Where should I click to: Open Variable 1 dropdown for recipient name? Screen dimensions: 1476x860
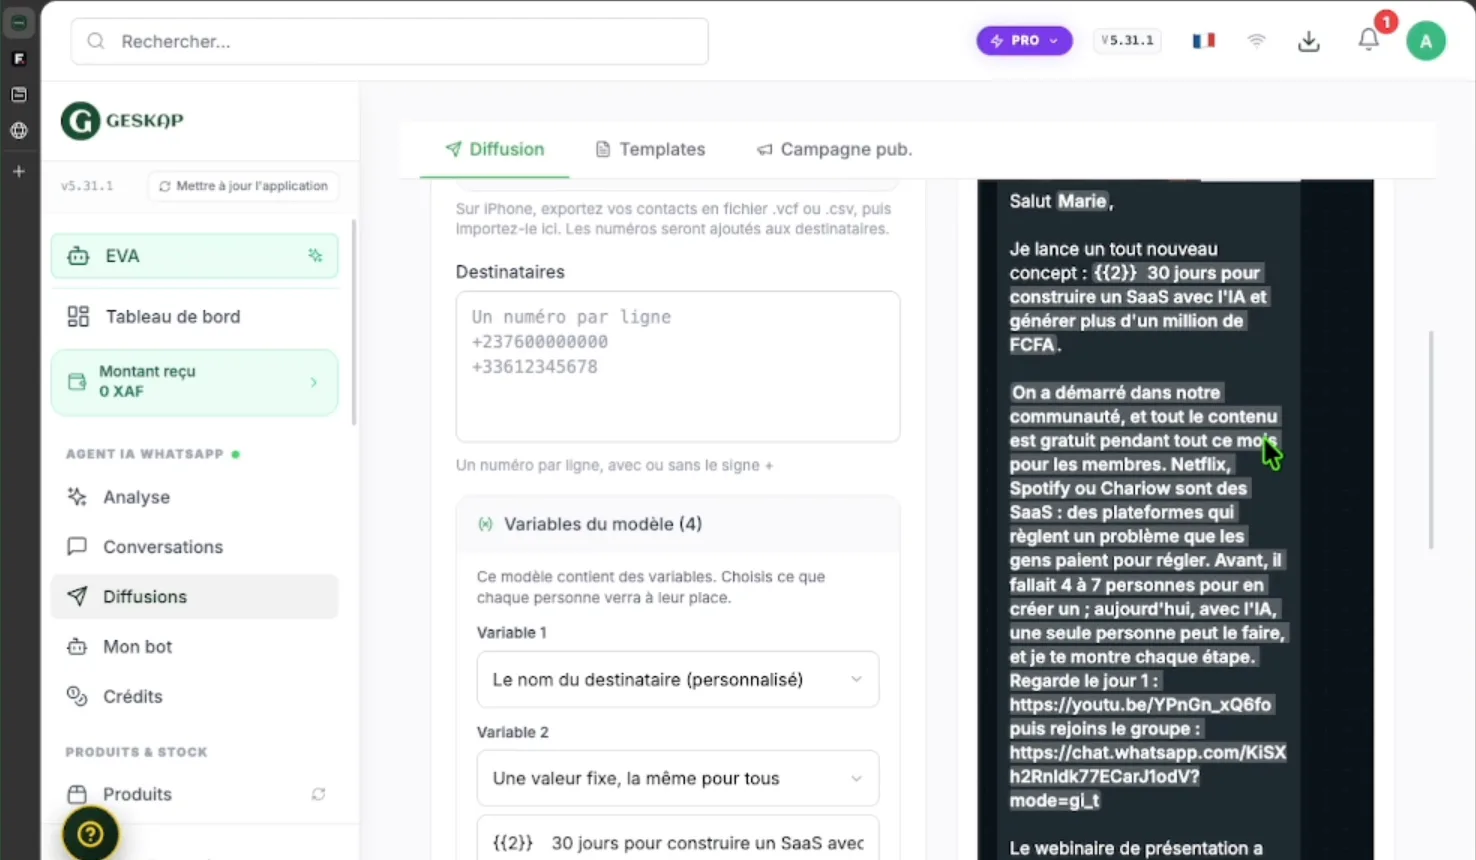point(678,680)
